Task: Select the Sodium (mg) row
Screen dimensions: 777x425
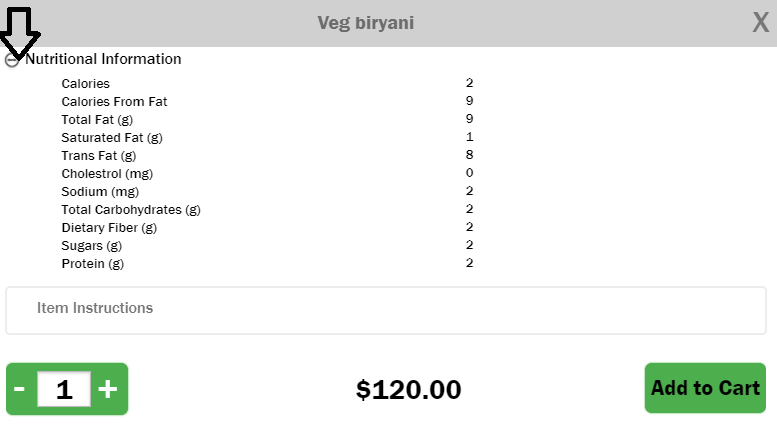Action: pyautogui.click(x=100, y=192)
